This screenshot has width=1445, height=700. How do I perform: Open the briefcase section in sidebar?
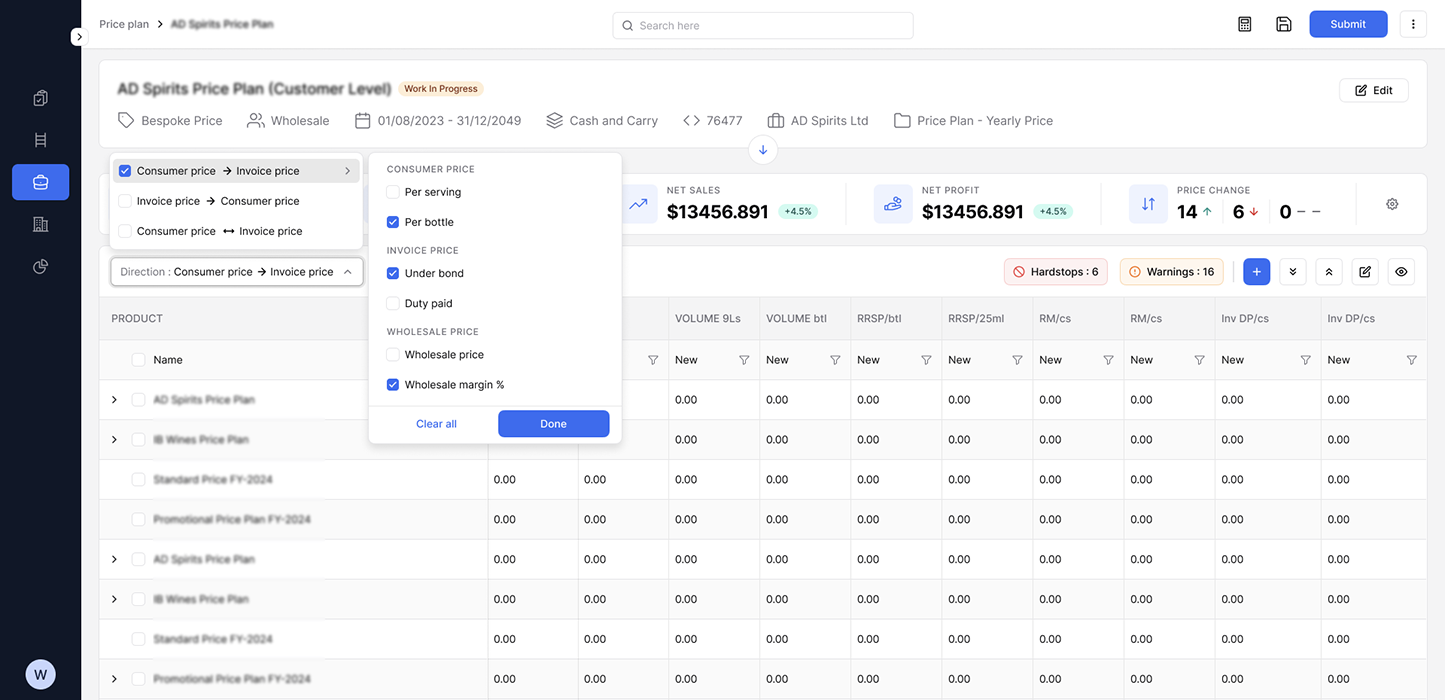[x=40, y=182]
